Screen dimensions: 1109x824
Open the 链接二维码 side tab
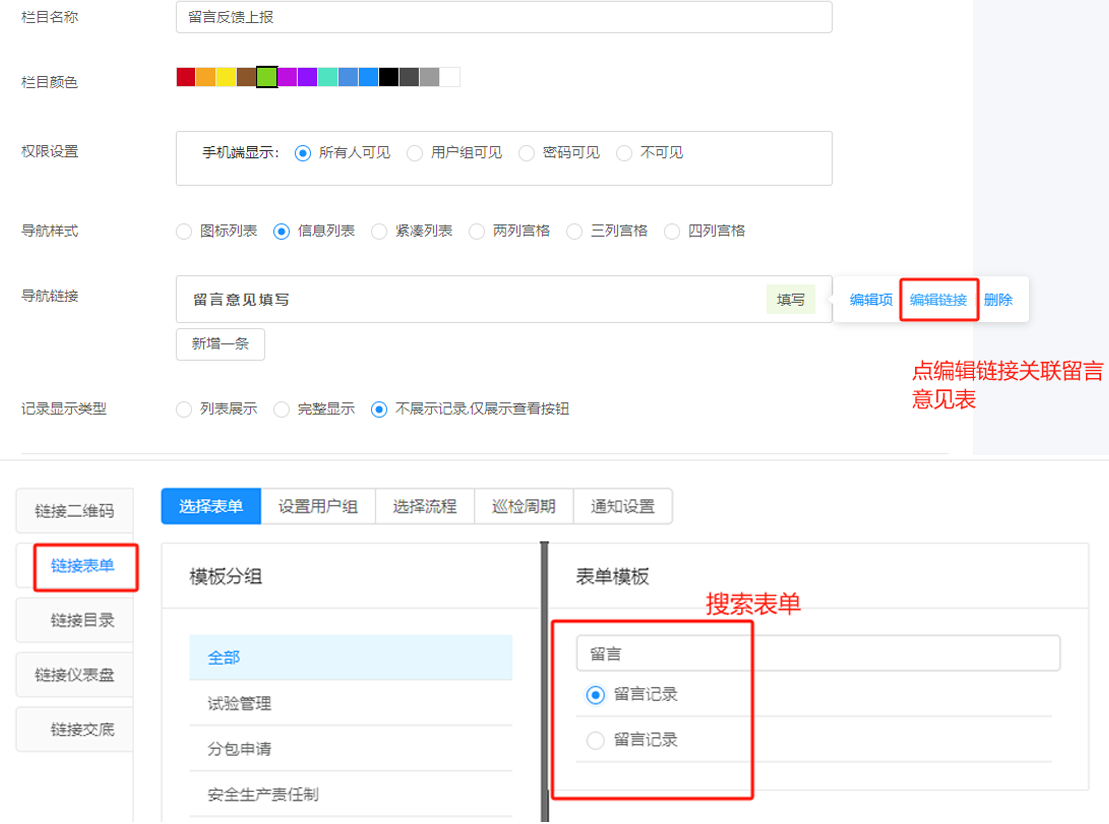tap(75, 511)
